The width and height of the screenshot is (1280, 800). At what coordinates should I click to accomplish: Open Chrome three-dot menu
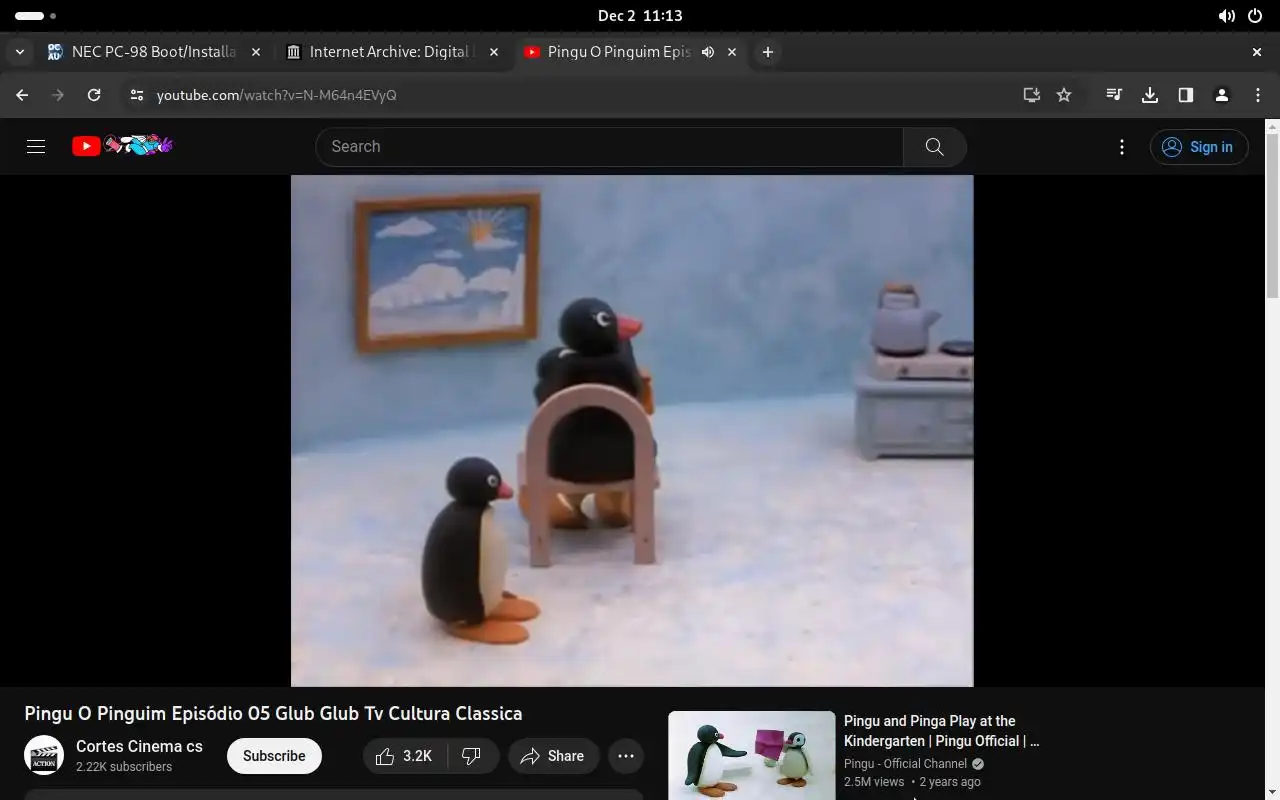[x=1258, y=95]
